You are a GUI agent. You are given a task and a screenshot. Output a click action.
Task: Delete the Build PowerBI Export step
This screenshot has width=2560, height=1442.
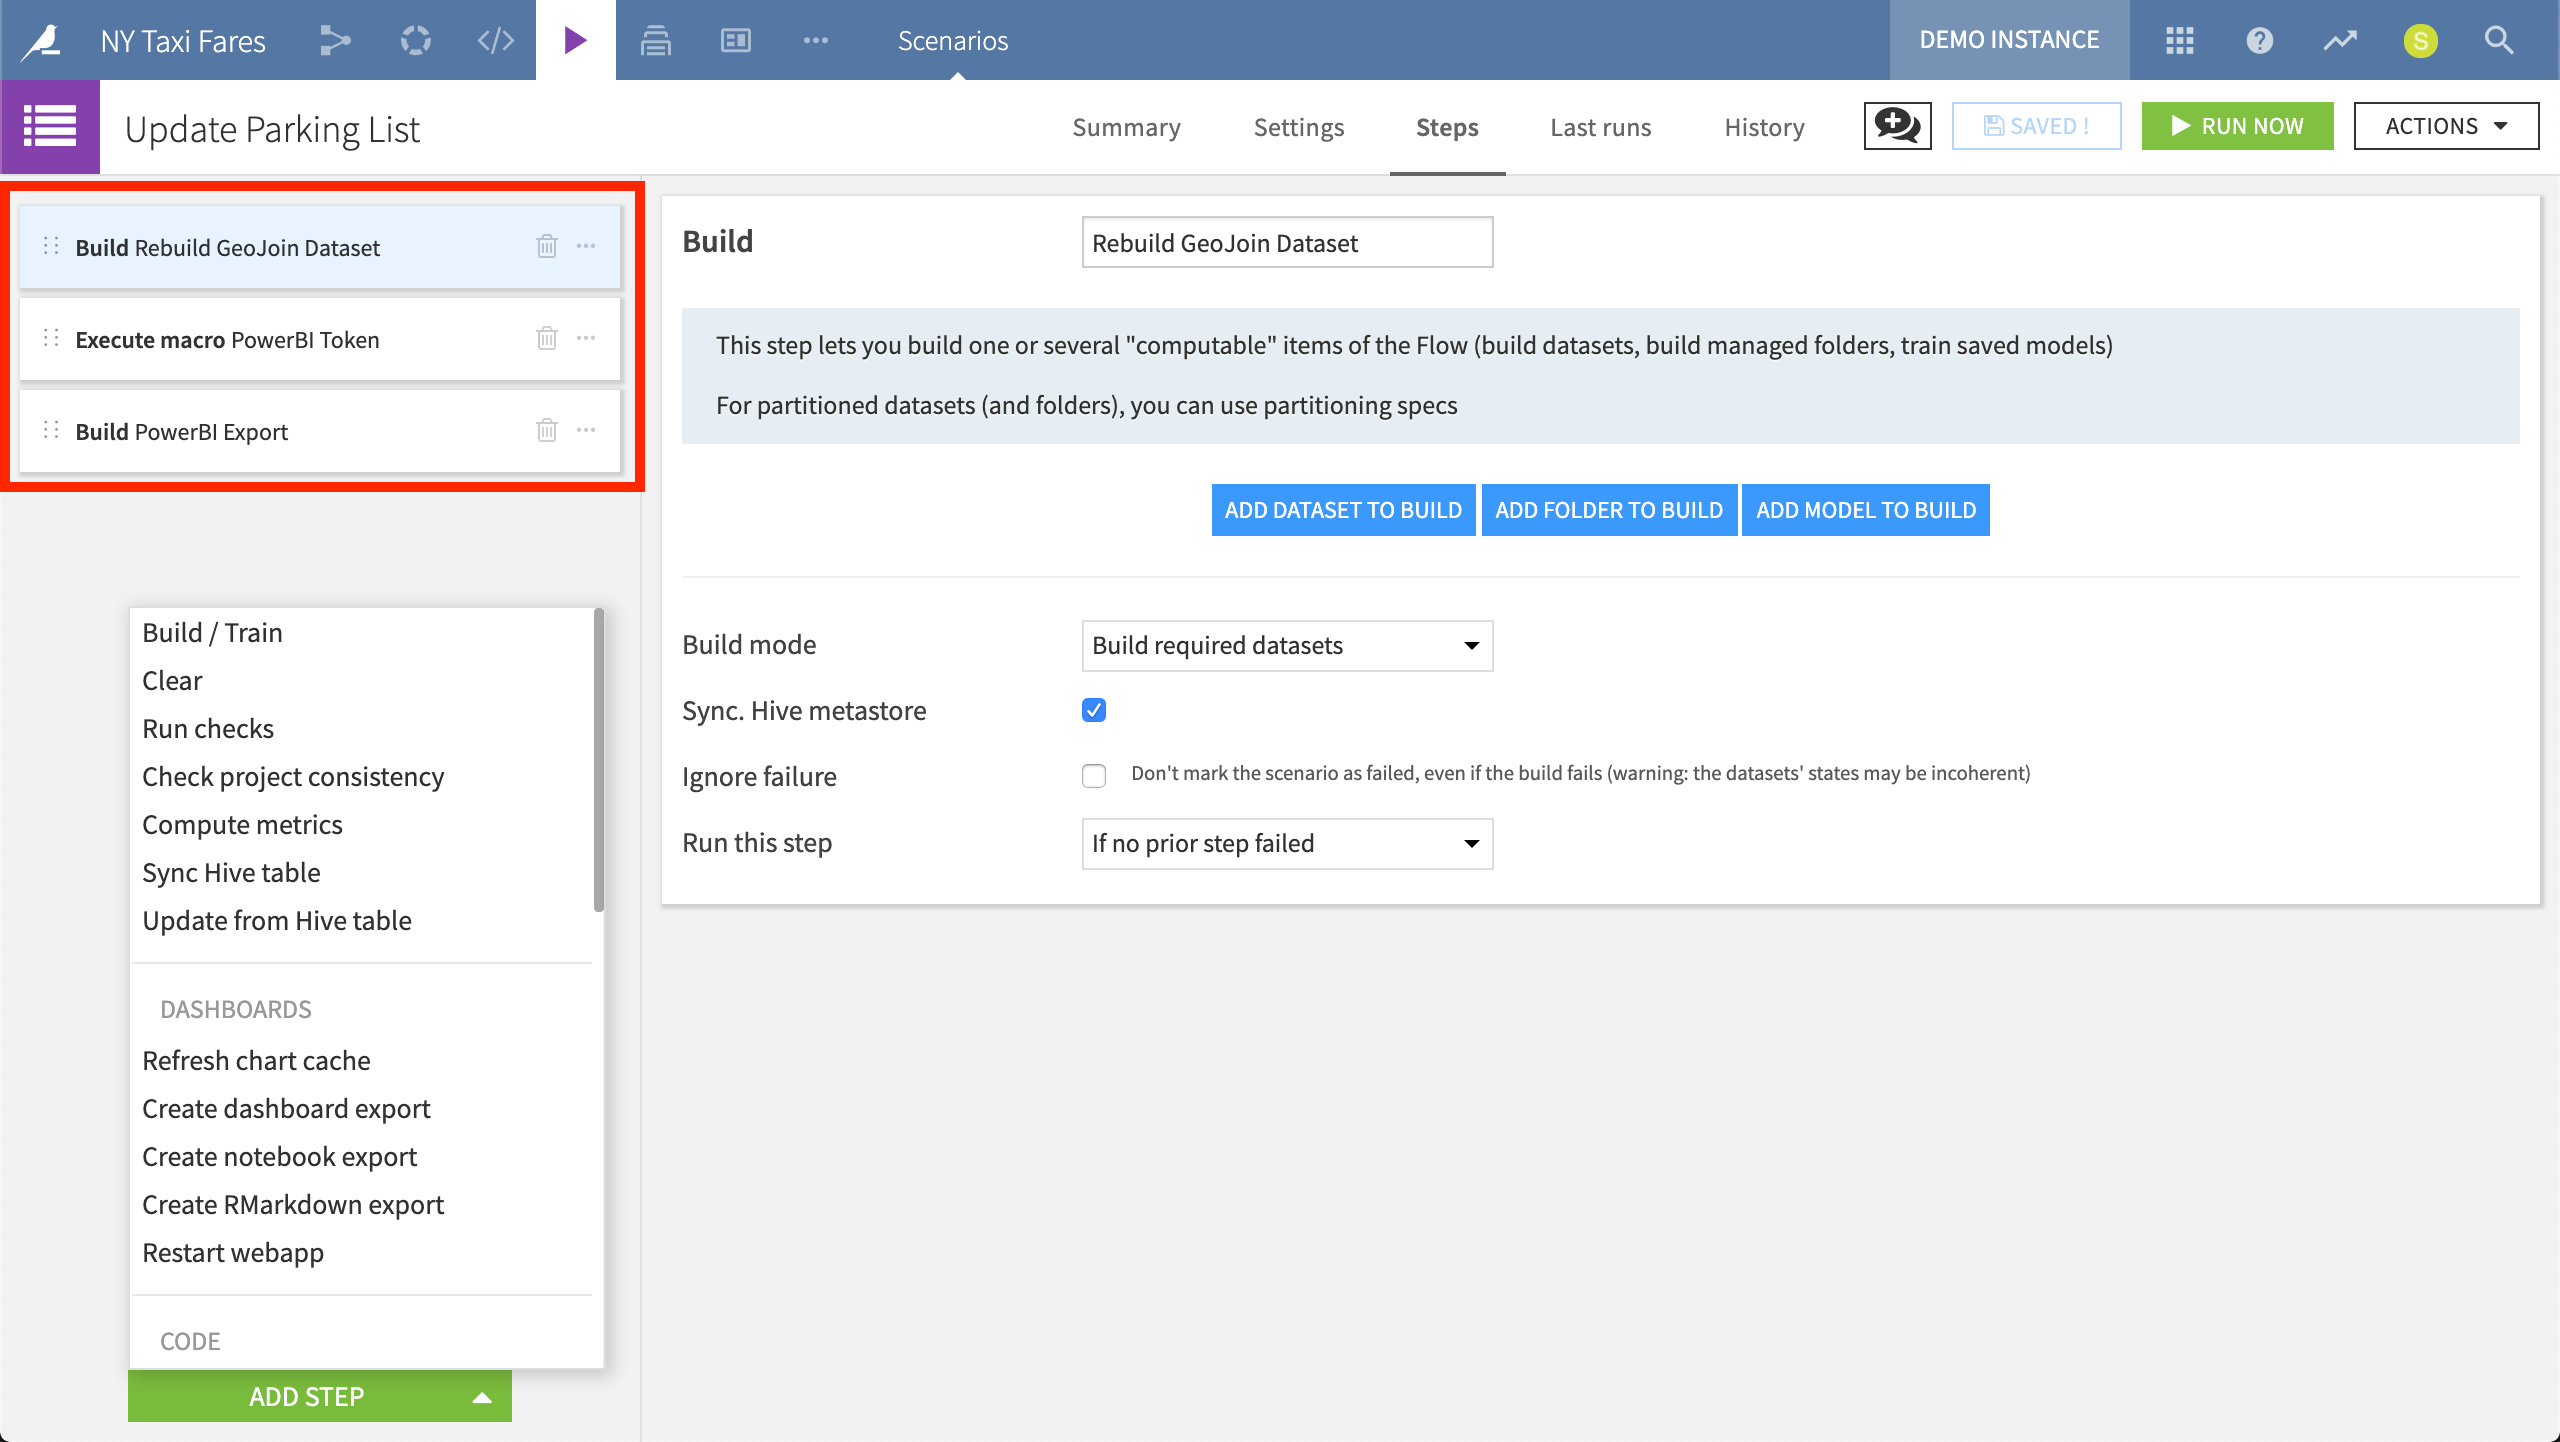click(x=546, y=430)
